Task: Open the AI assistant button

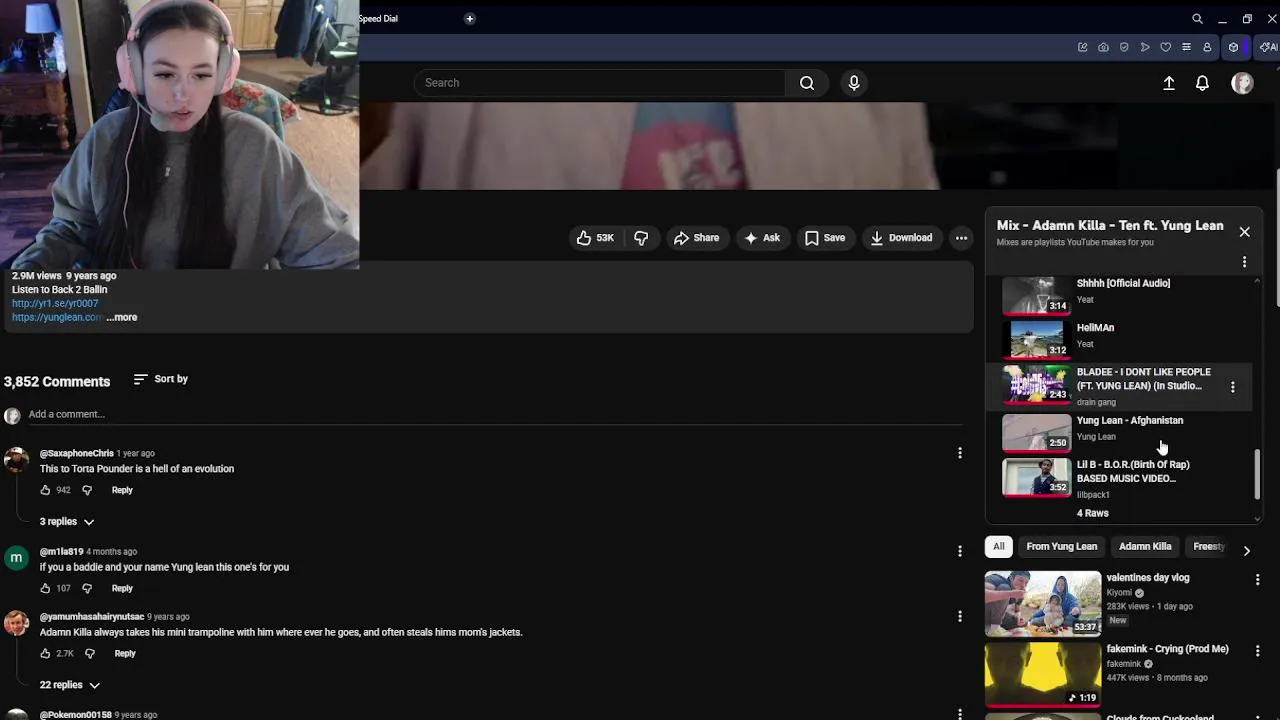Action: point(1268,47)
